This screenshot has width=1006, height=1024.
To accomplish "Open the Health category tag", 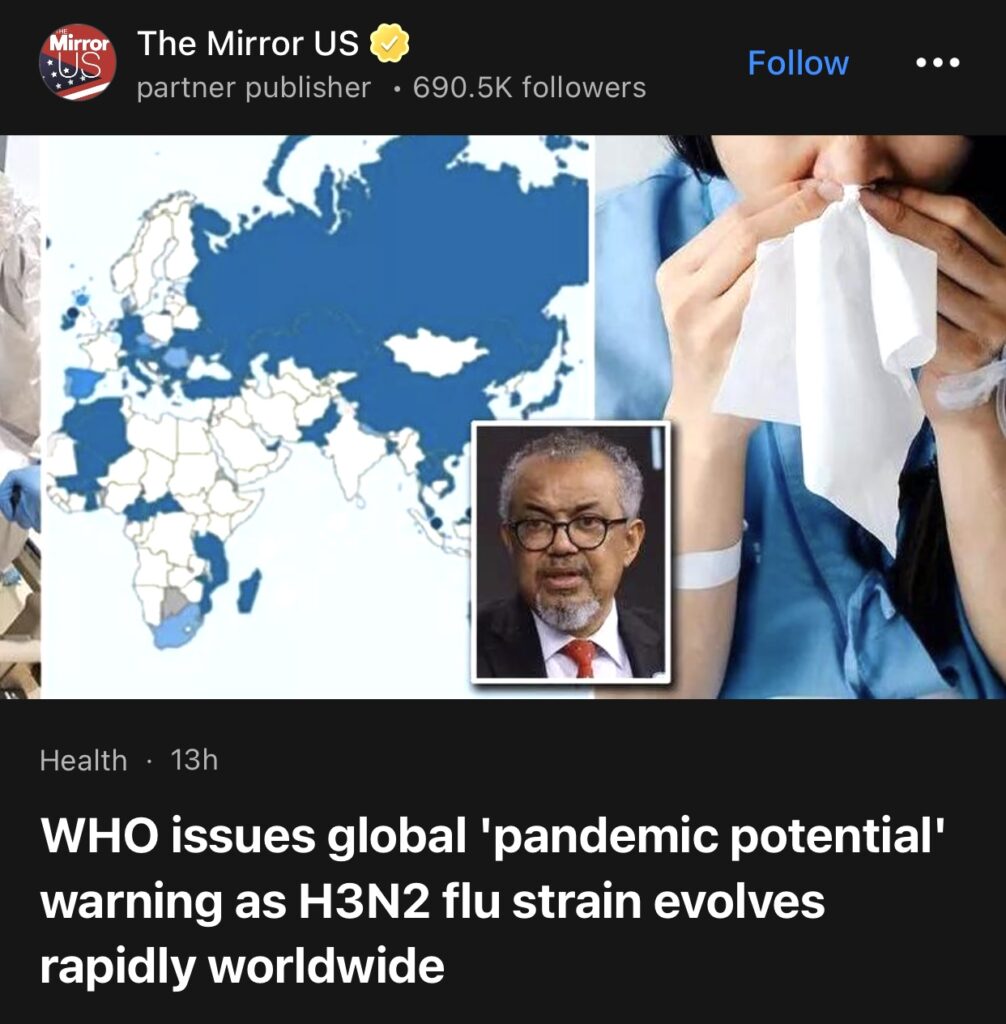I will (x=83, y=760).
